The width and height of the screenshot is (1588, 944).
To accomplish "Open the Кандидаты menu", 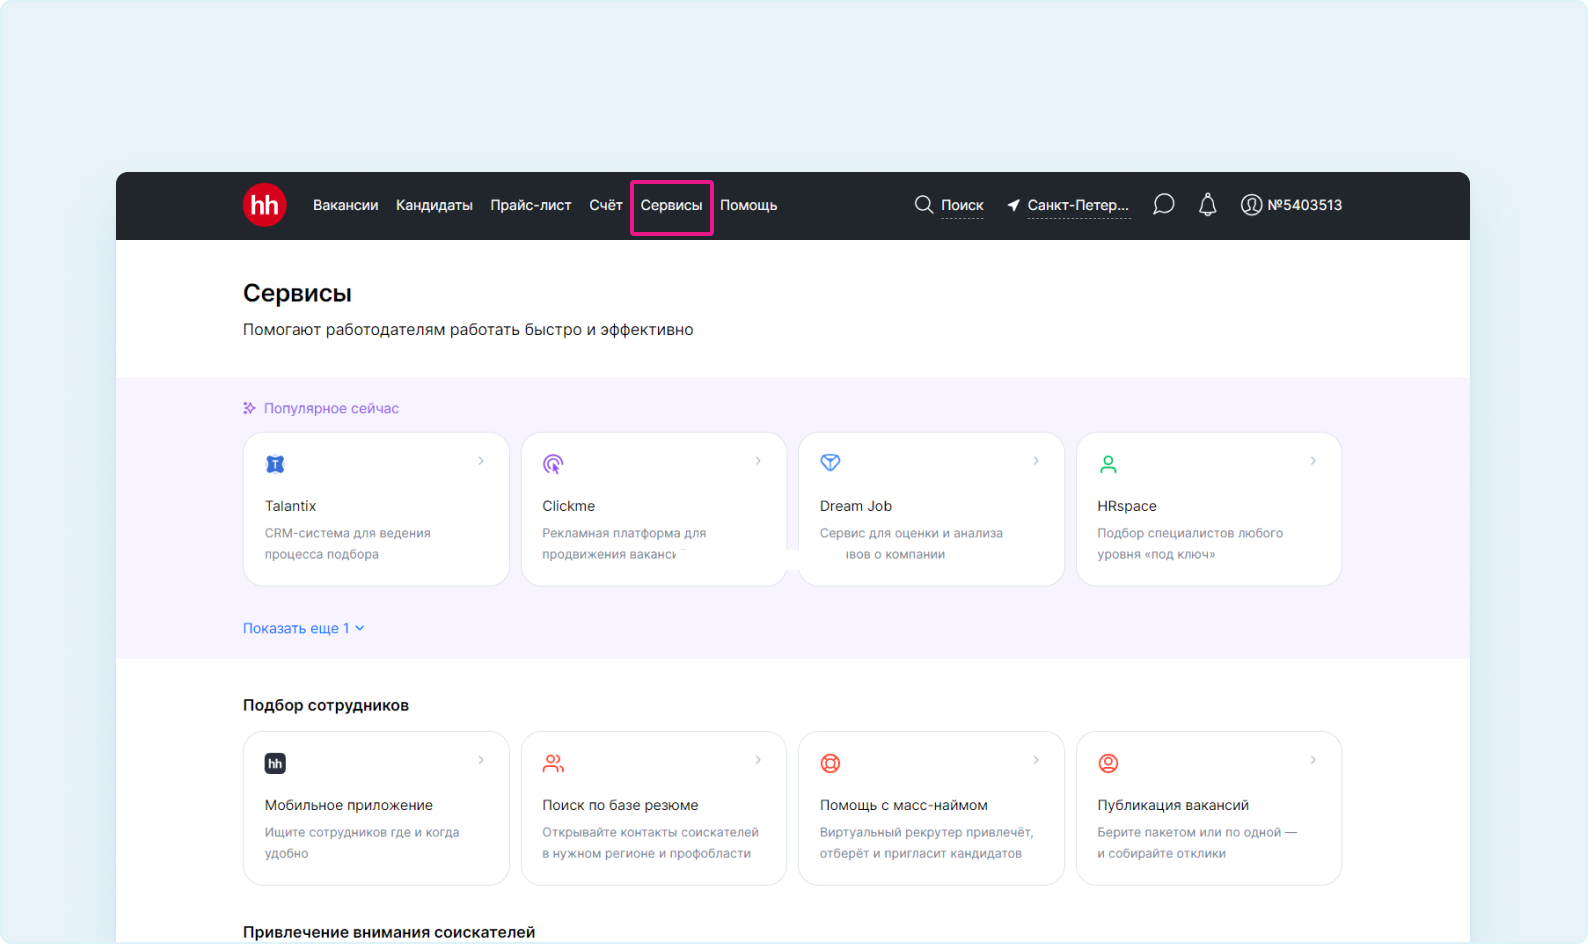I will 434,205.
